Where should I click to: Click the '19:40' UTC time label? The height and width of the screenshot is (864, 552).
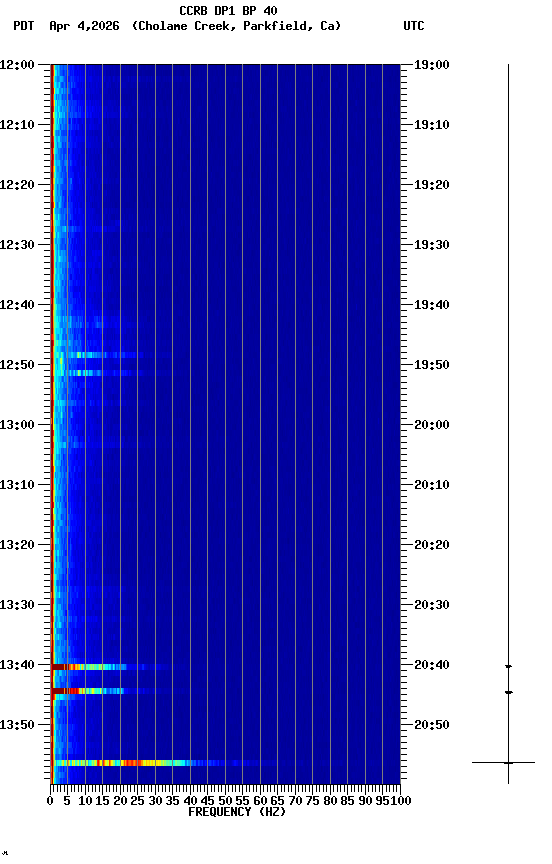[x=432, y=305]
